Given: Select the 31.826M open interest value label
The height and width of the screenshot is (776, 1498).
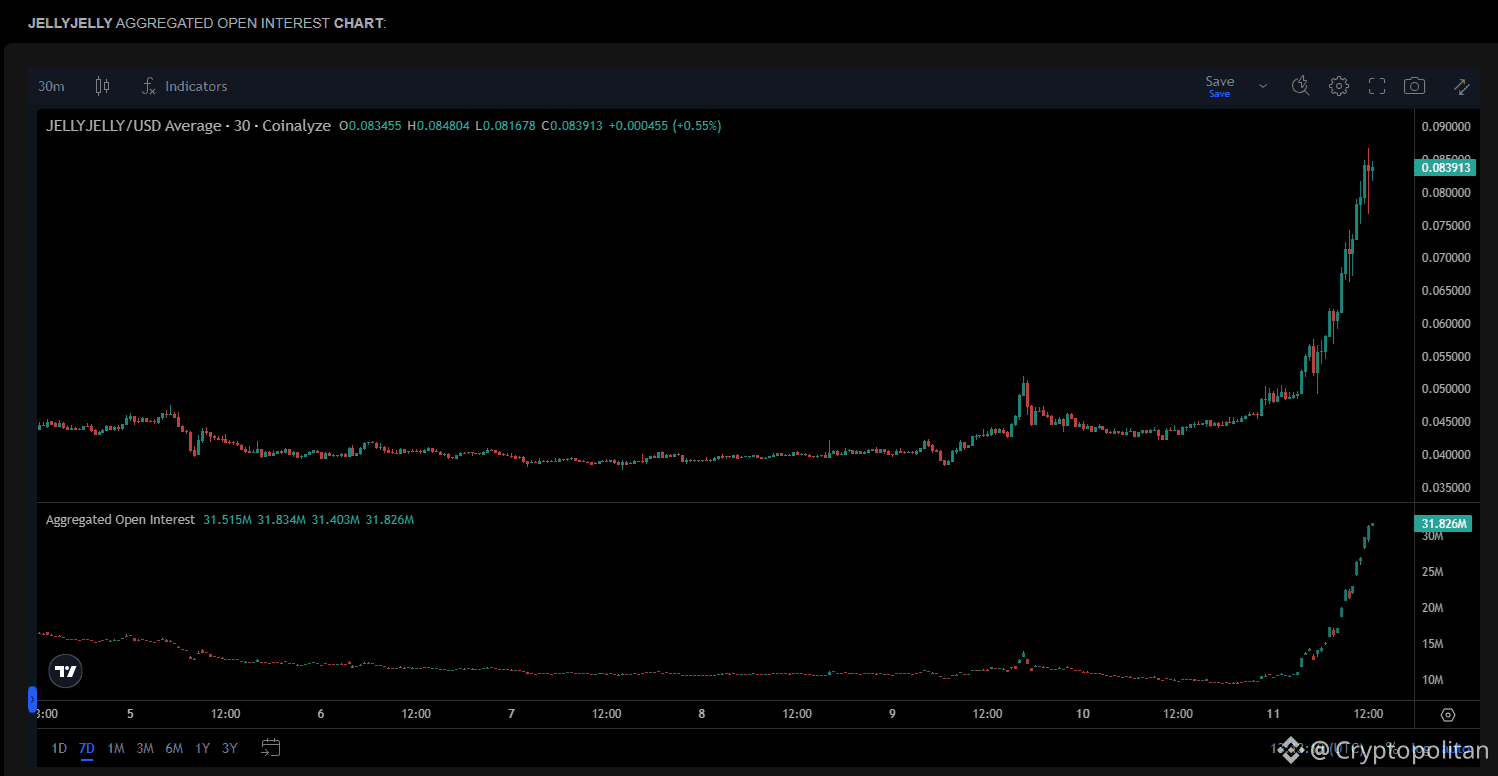Looking at the screenshot, I should [1441, 523].
